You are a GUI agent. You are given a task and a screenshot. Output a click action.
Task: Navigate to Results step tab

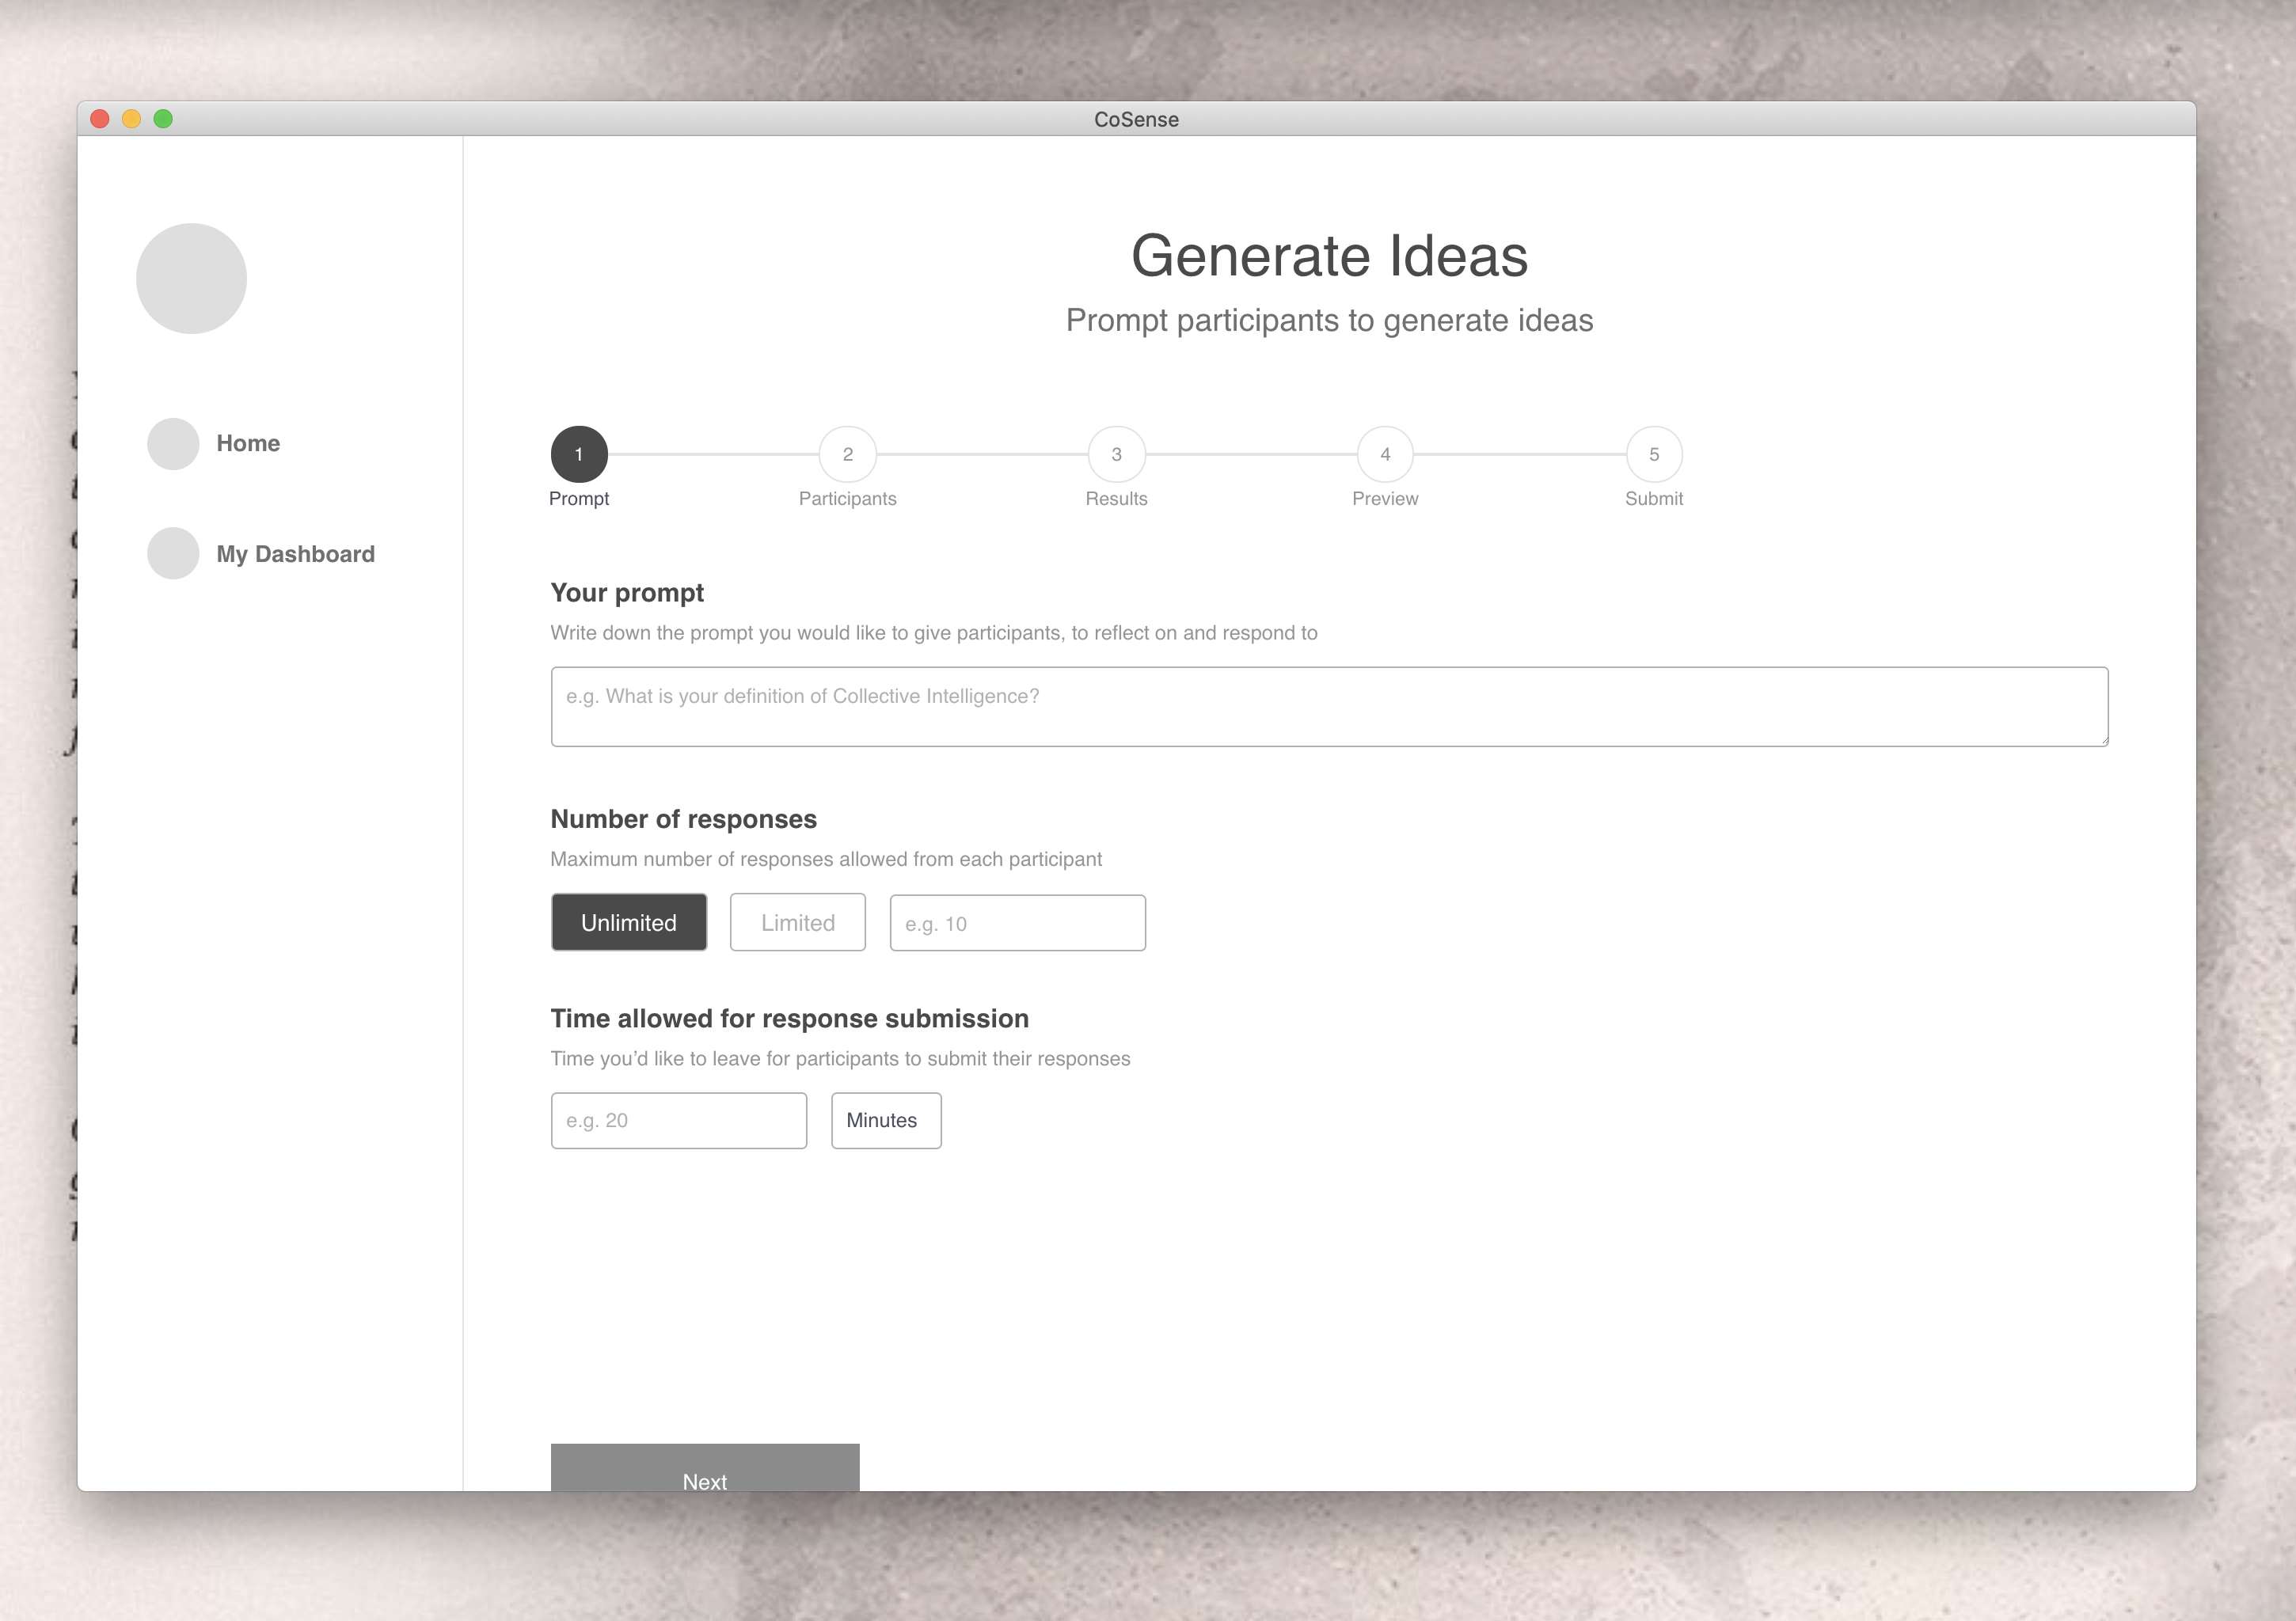click(1116, 454)
